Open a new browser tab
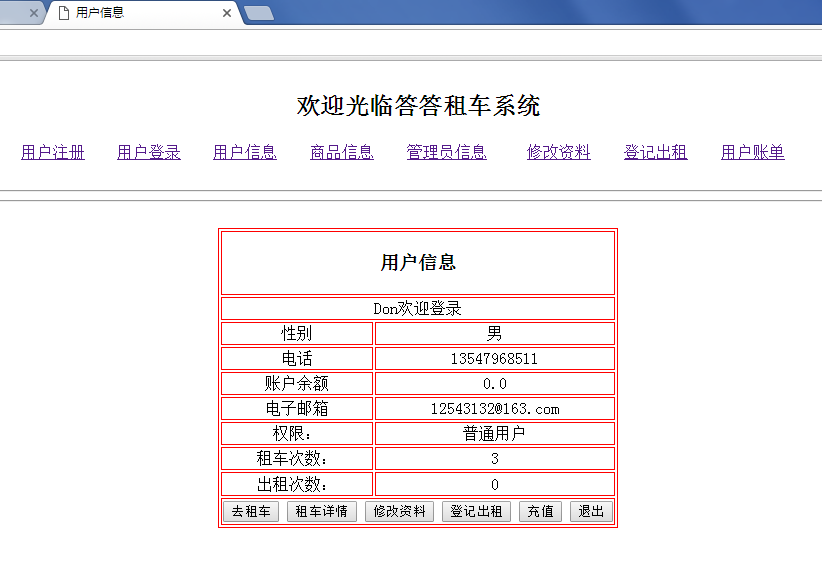This screenshot has height=572, width=822. 259,13
